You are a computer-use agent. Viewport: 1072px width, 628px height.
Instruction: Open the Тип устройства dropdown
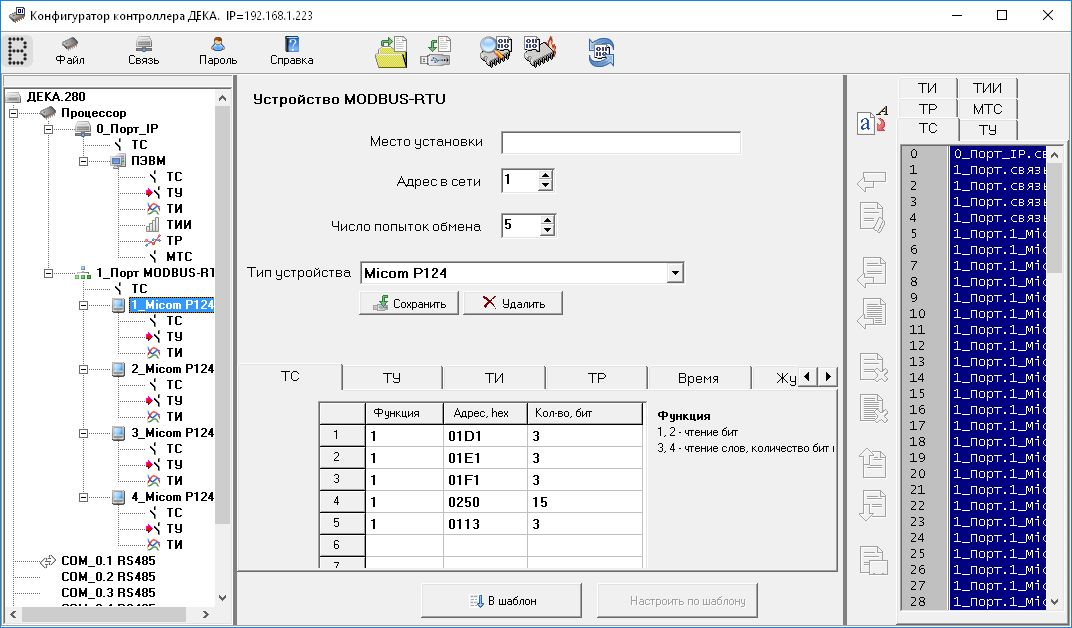675,273
